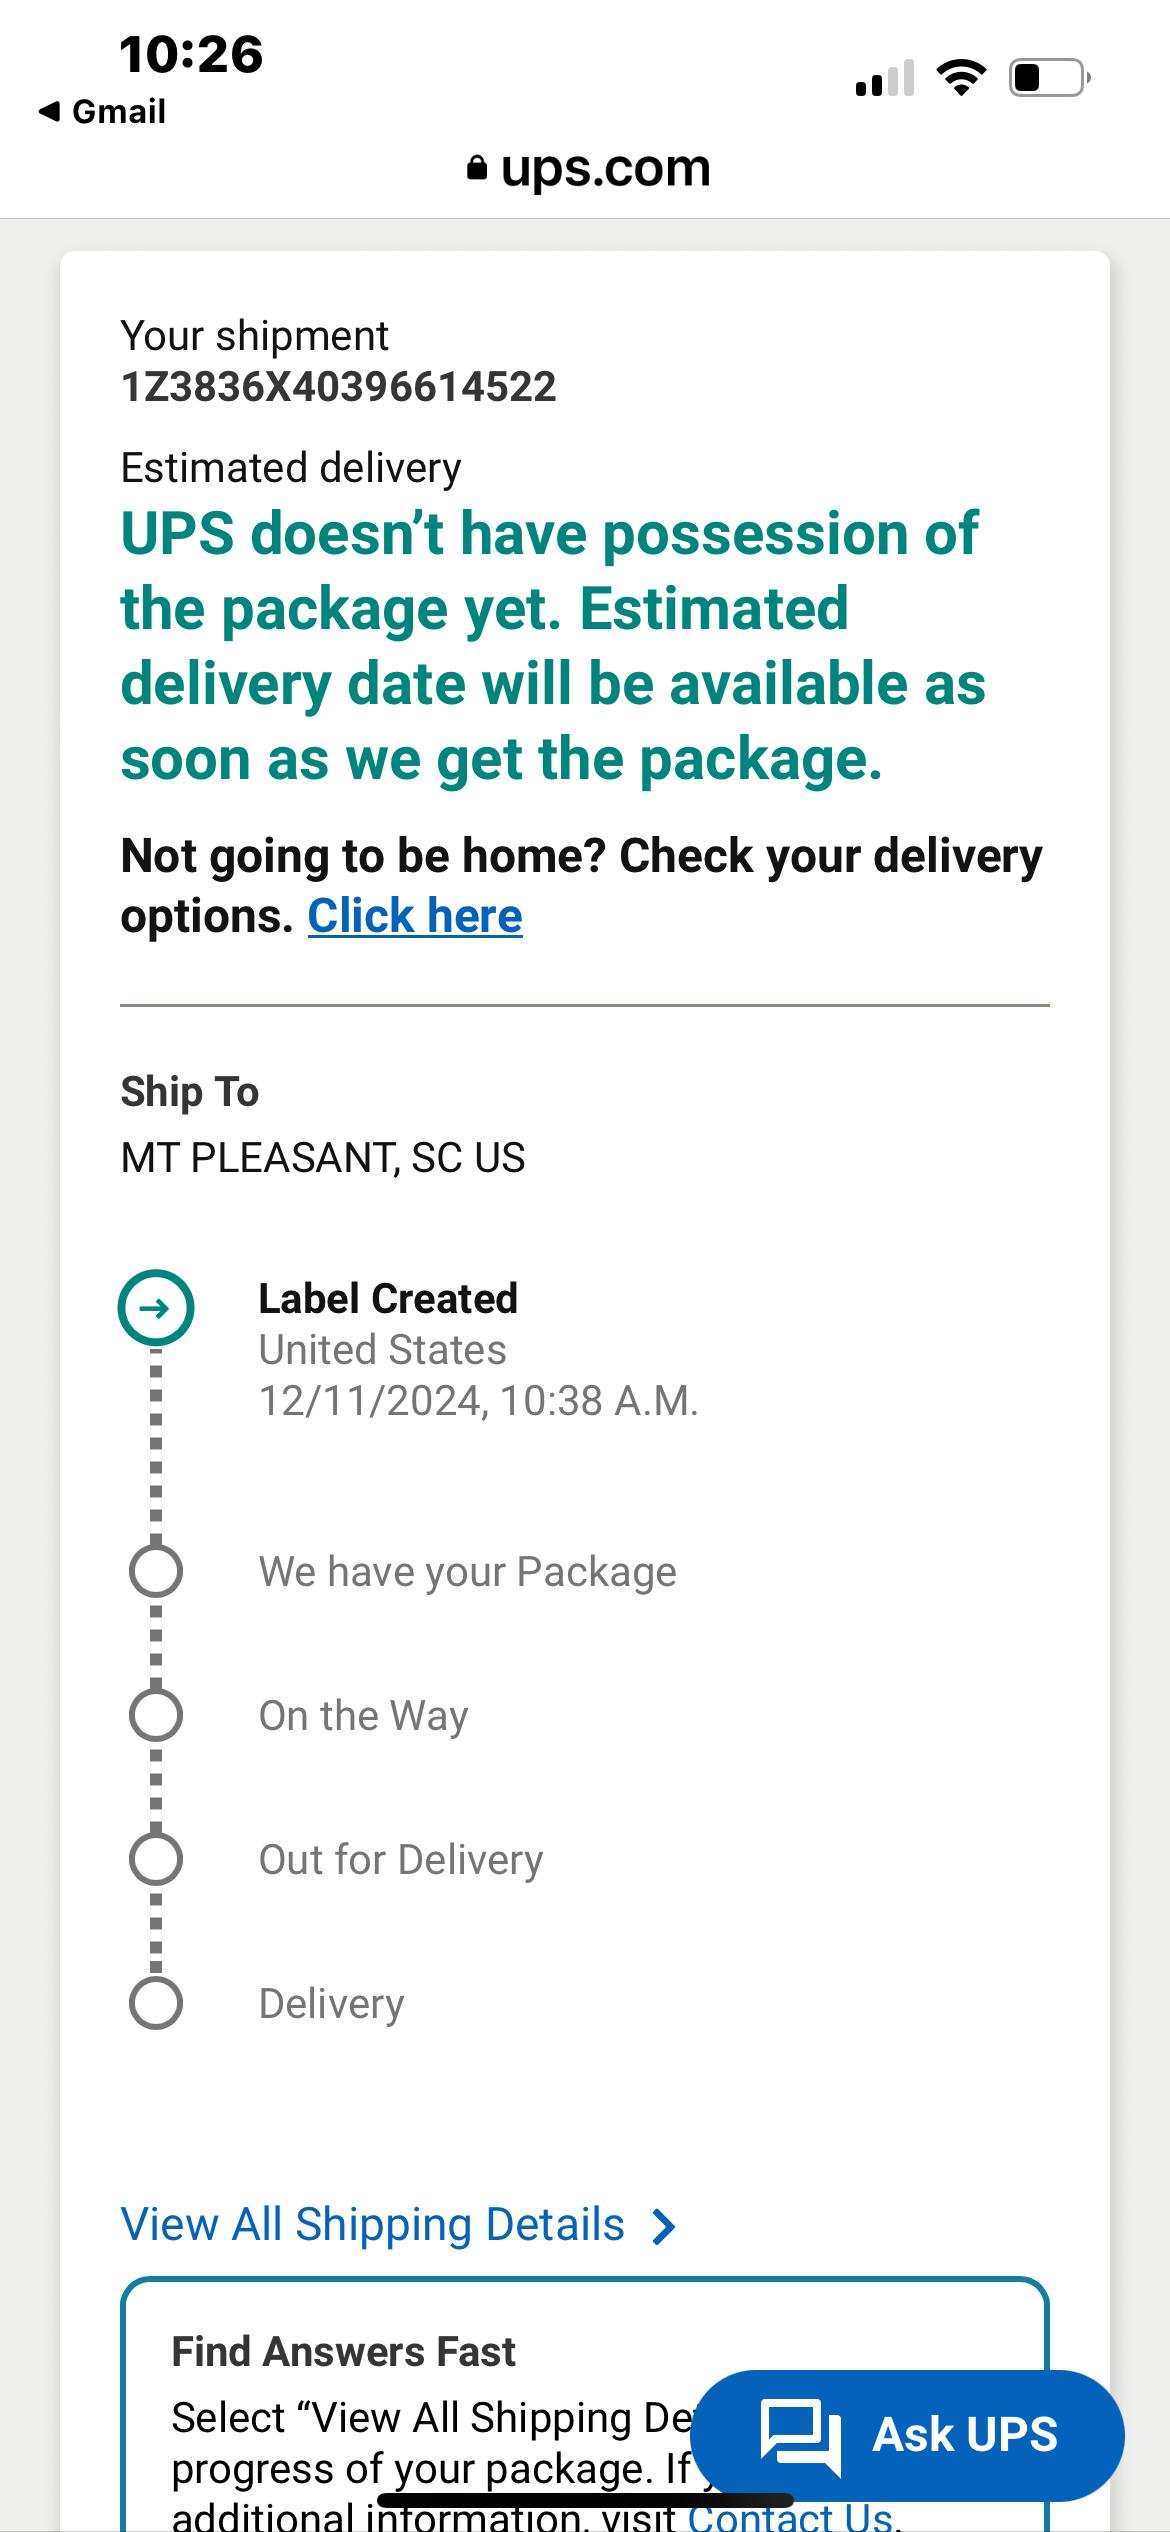This screenshot has height=2532, width=1170.
Task: Tap the Label Created arrow circle icon
Action: click(156, 1308)
